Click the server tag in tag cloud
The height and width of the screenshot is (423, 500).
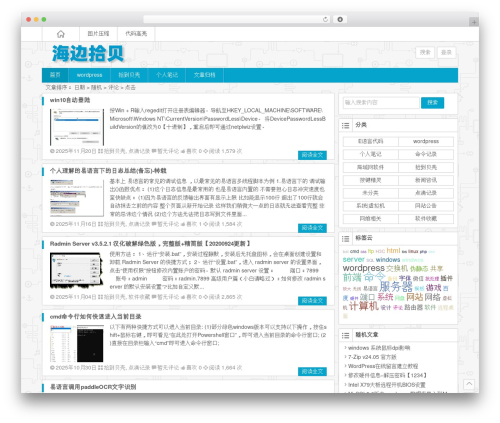coord(353,259)
